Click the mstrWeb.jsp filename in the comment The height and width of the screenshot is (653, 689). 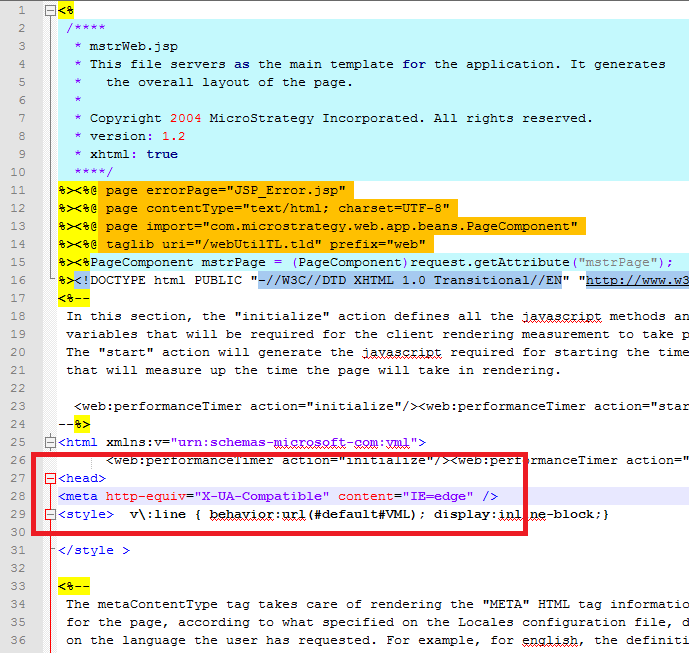tap(133, 46)
